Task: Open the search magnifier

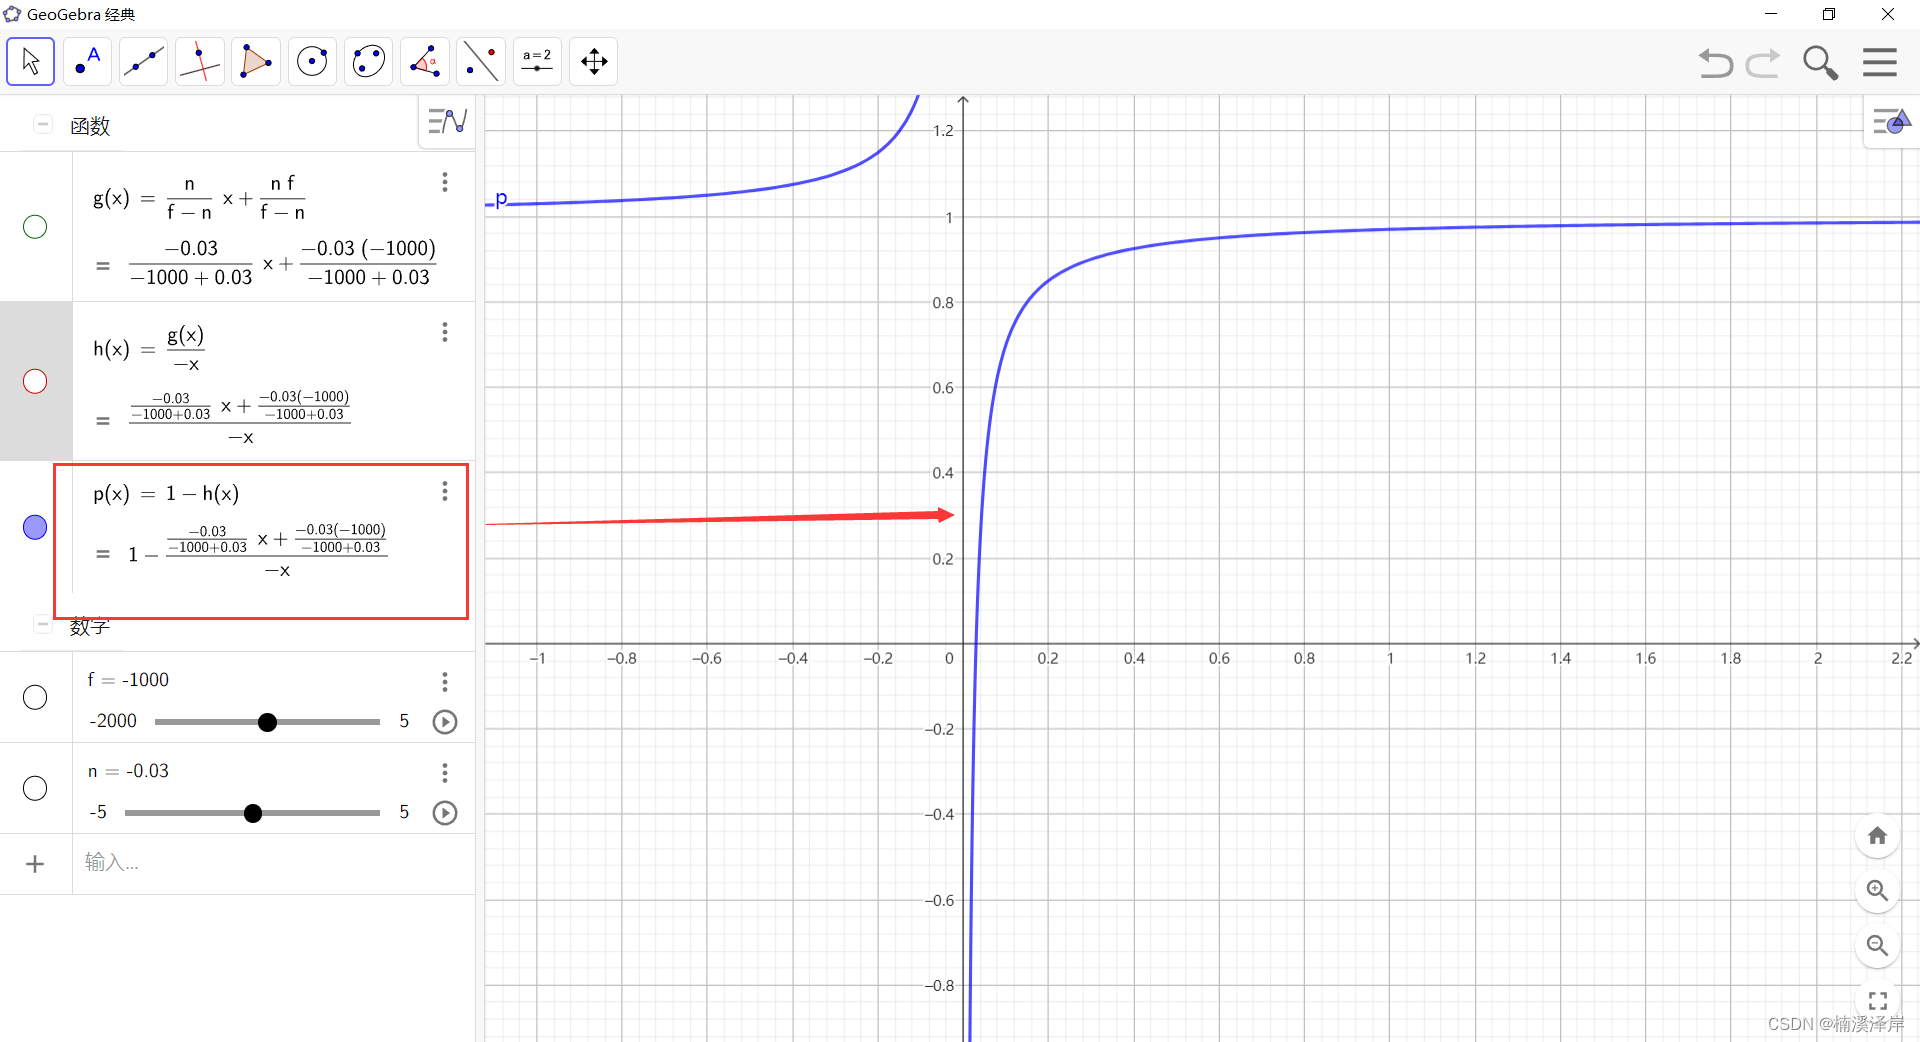Action: [x=1821, y=63]
